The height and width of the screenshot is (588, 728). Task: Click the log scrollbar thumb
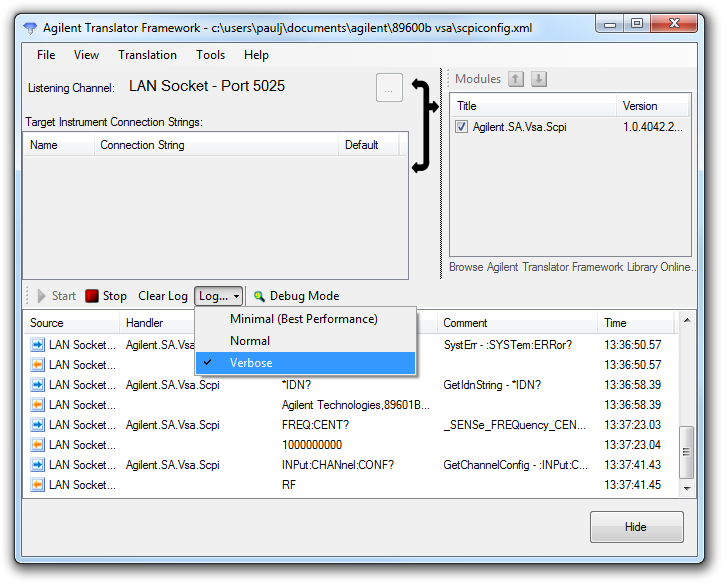687,452
